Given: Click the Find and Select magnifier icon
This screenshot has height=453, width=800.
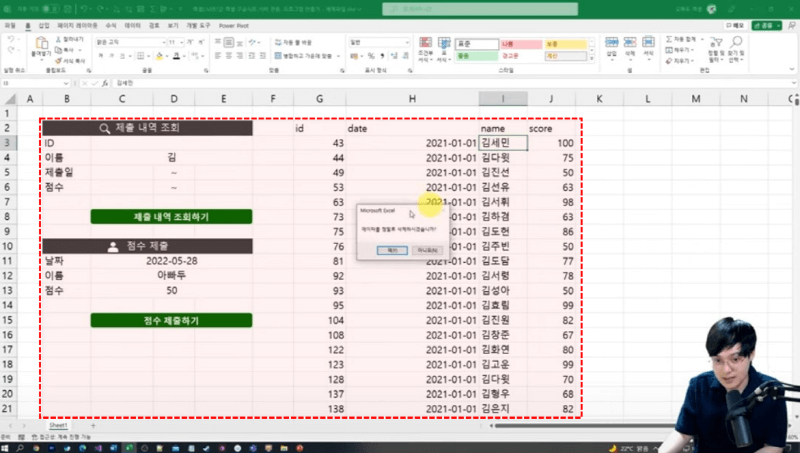Looking at the screenshot, I should pos(737,46).
